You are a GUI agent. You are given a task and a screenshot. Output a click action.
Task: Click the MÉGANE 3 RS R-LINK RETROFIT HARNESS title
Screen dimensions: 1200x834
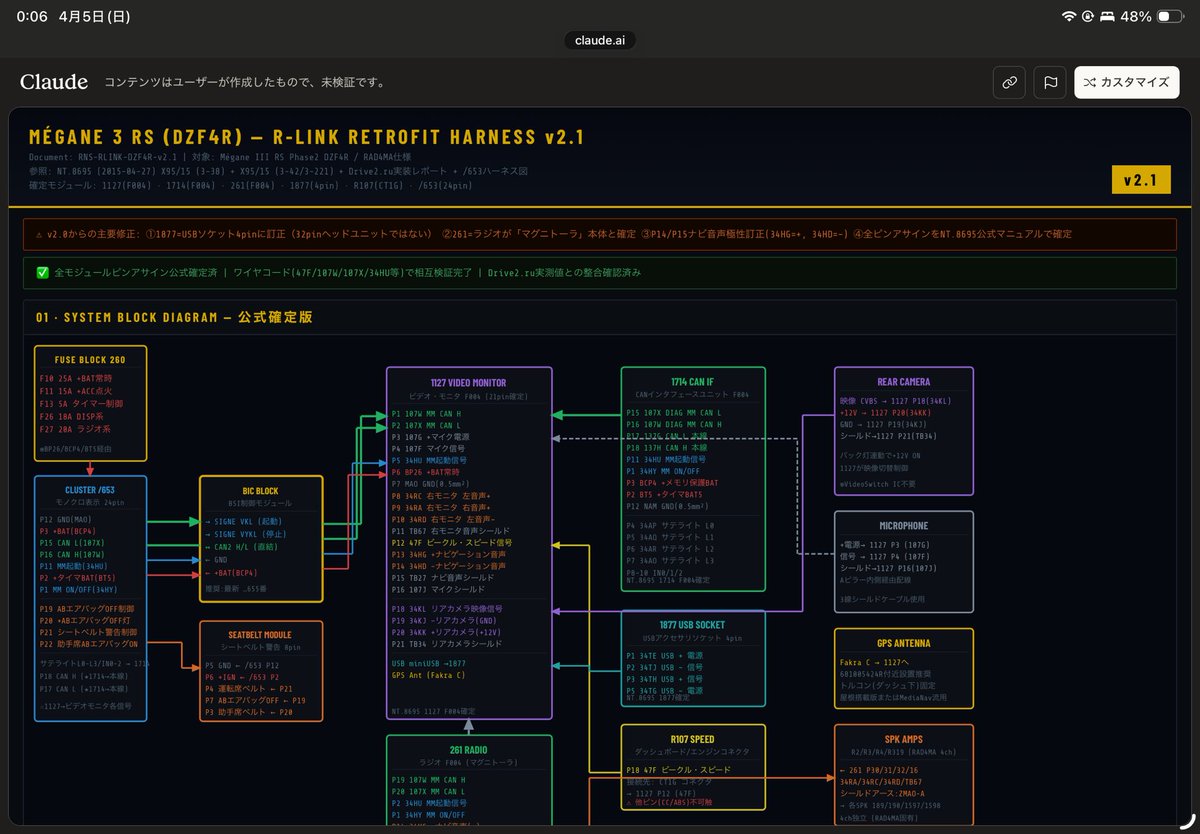pos(306,138)
